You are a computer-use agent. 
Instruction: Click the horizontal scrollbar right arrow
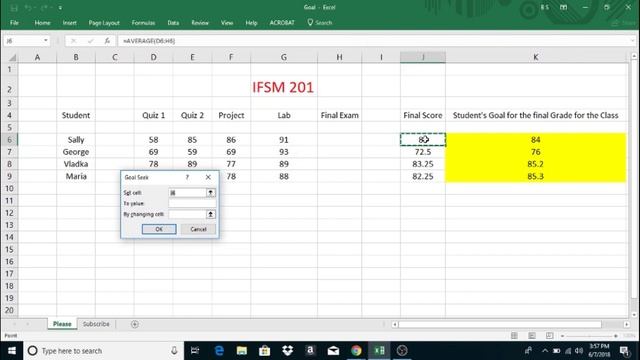click(627, 324)
